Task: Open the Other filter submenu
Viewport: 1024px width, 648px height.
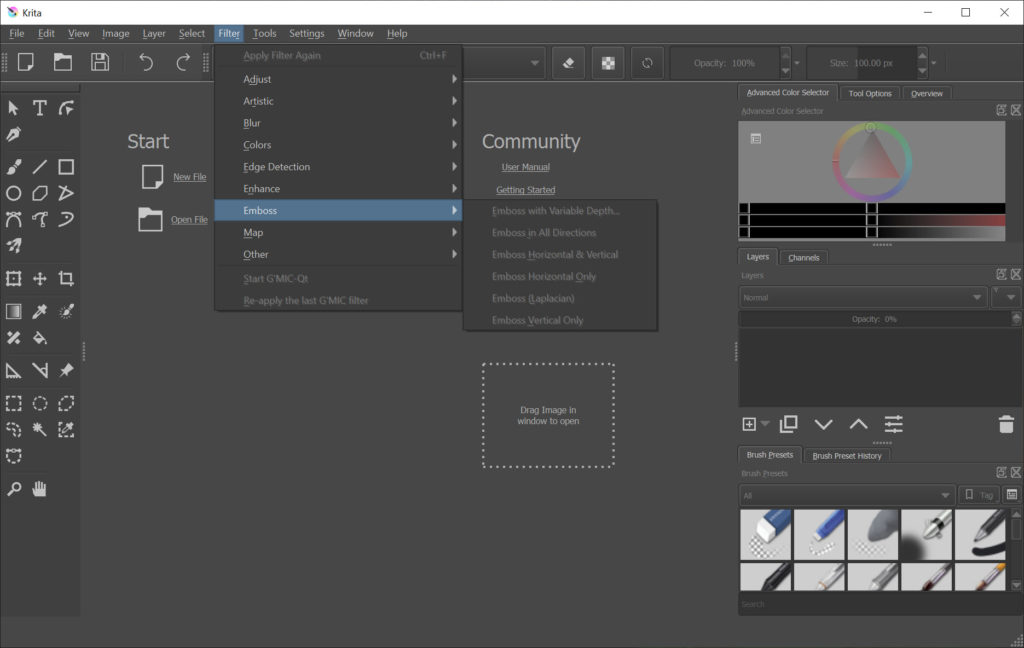Action: pyautogui.click(x=338, y=254)
